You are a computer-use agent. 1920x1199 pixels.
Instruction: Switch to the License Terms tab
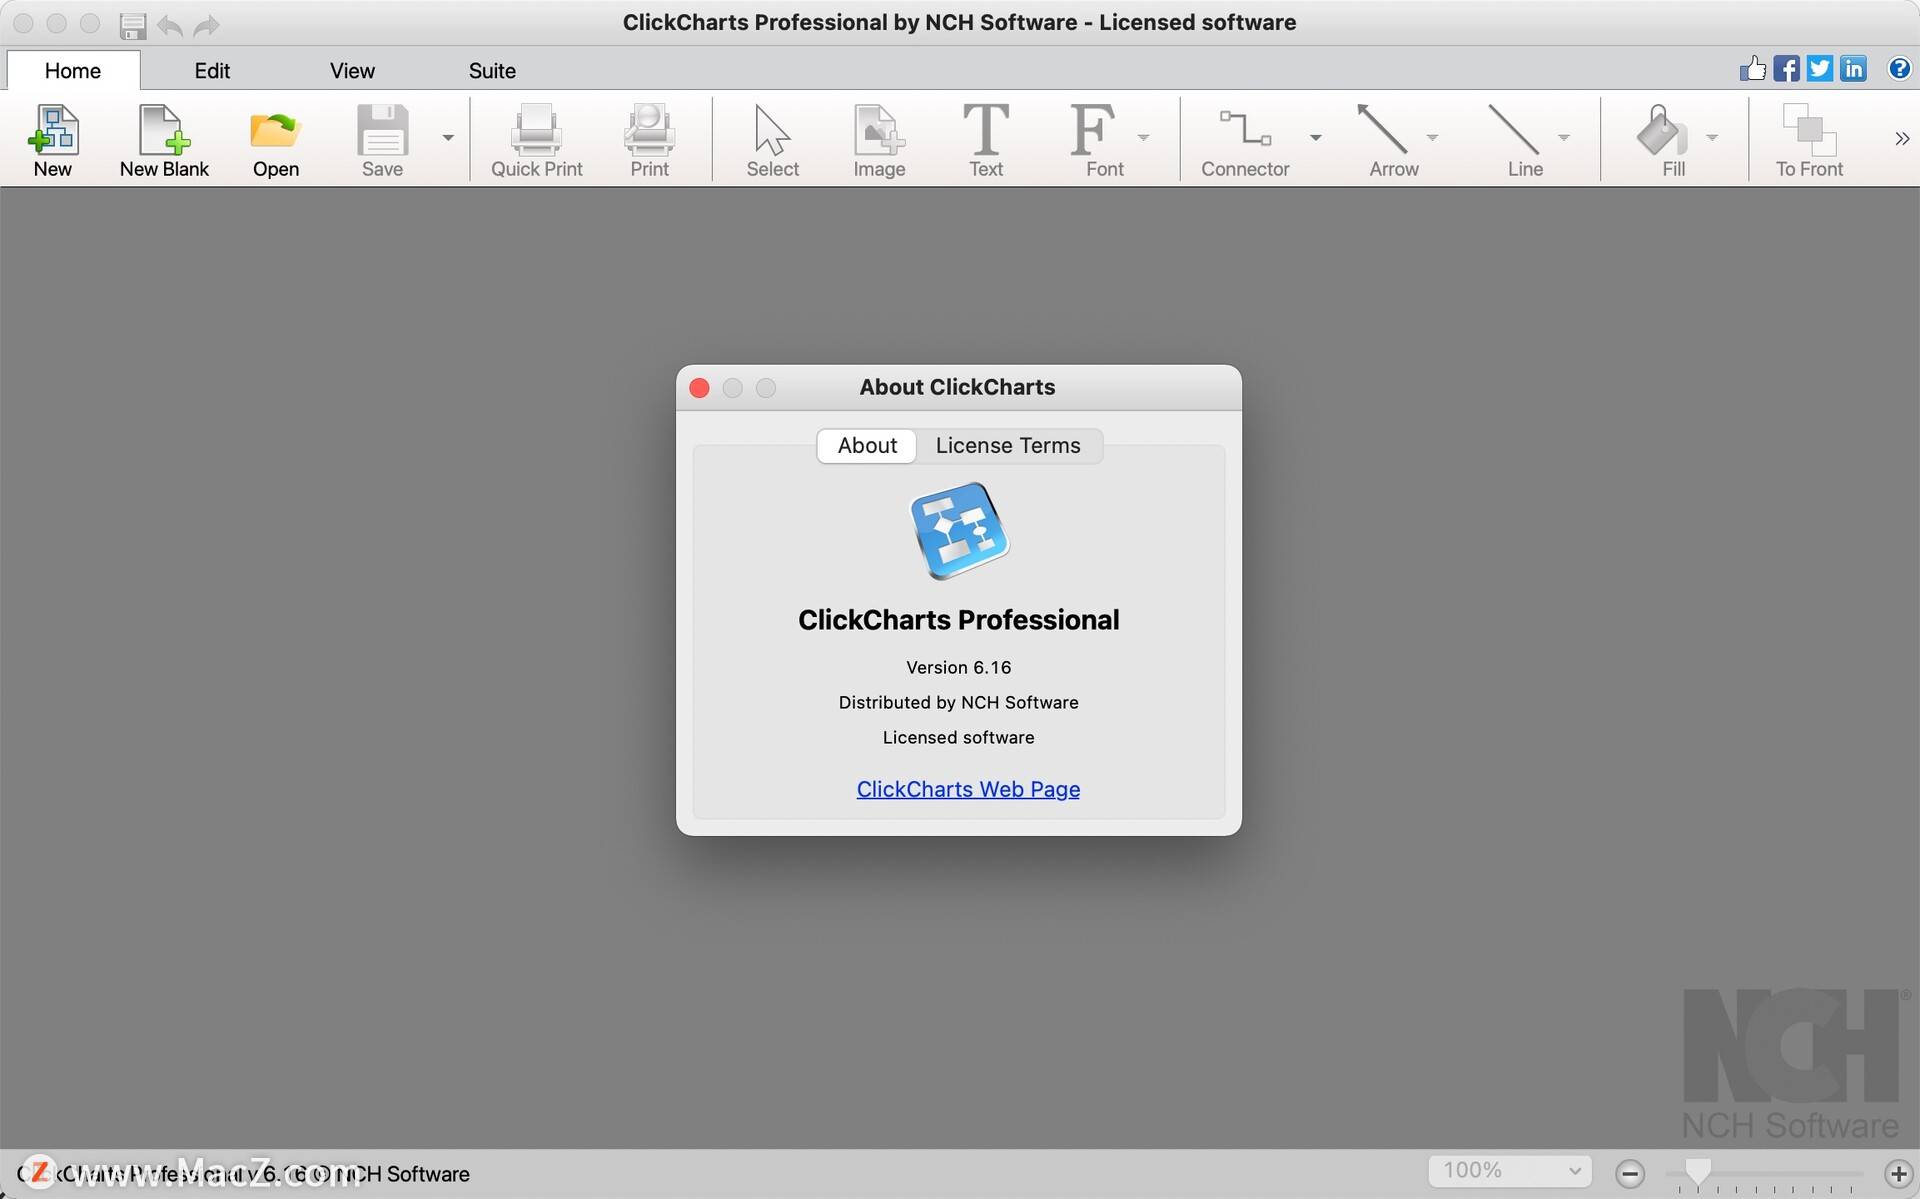click(1007, 445)
